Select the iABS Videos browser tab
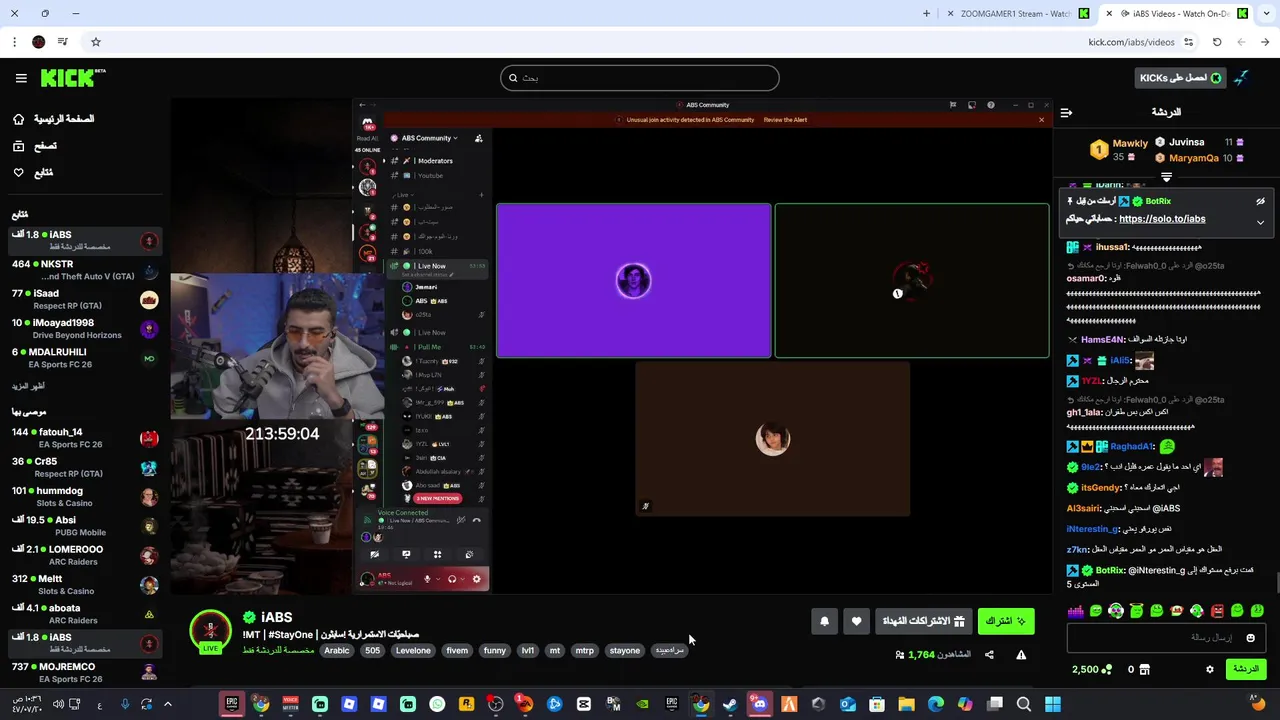This screenshot has height=720, width=1280. (x=1176, y=14)
